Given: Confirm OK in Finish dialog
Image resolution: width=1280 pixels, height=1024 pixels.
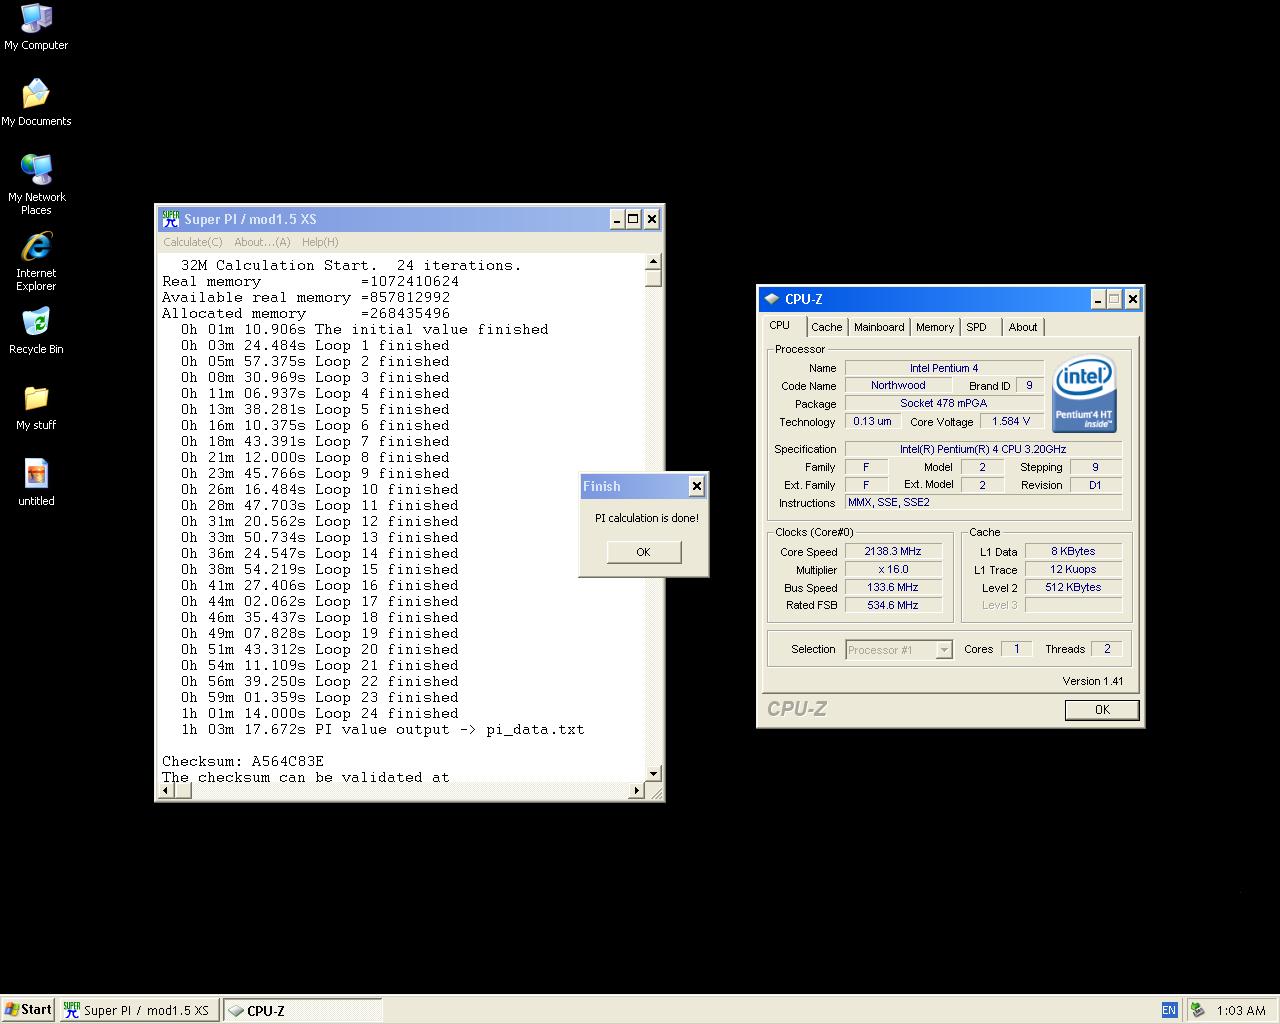Looking at the screenshot, I should [x=643, y=552].
